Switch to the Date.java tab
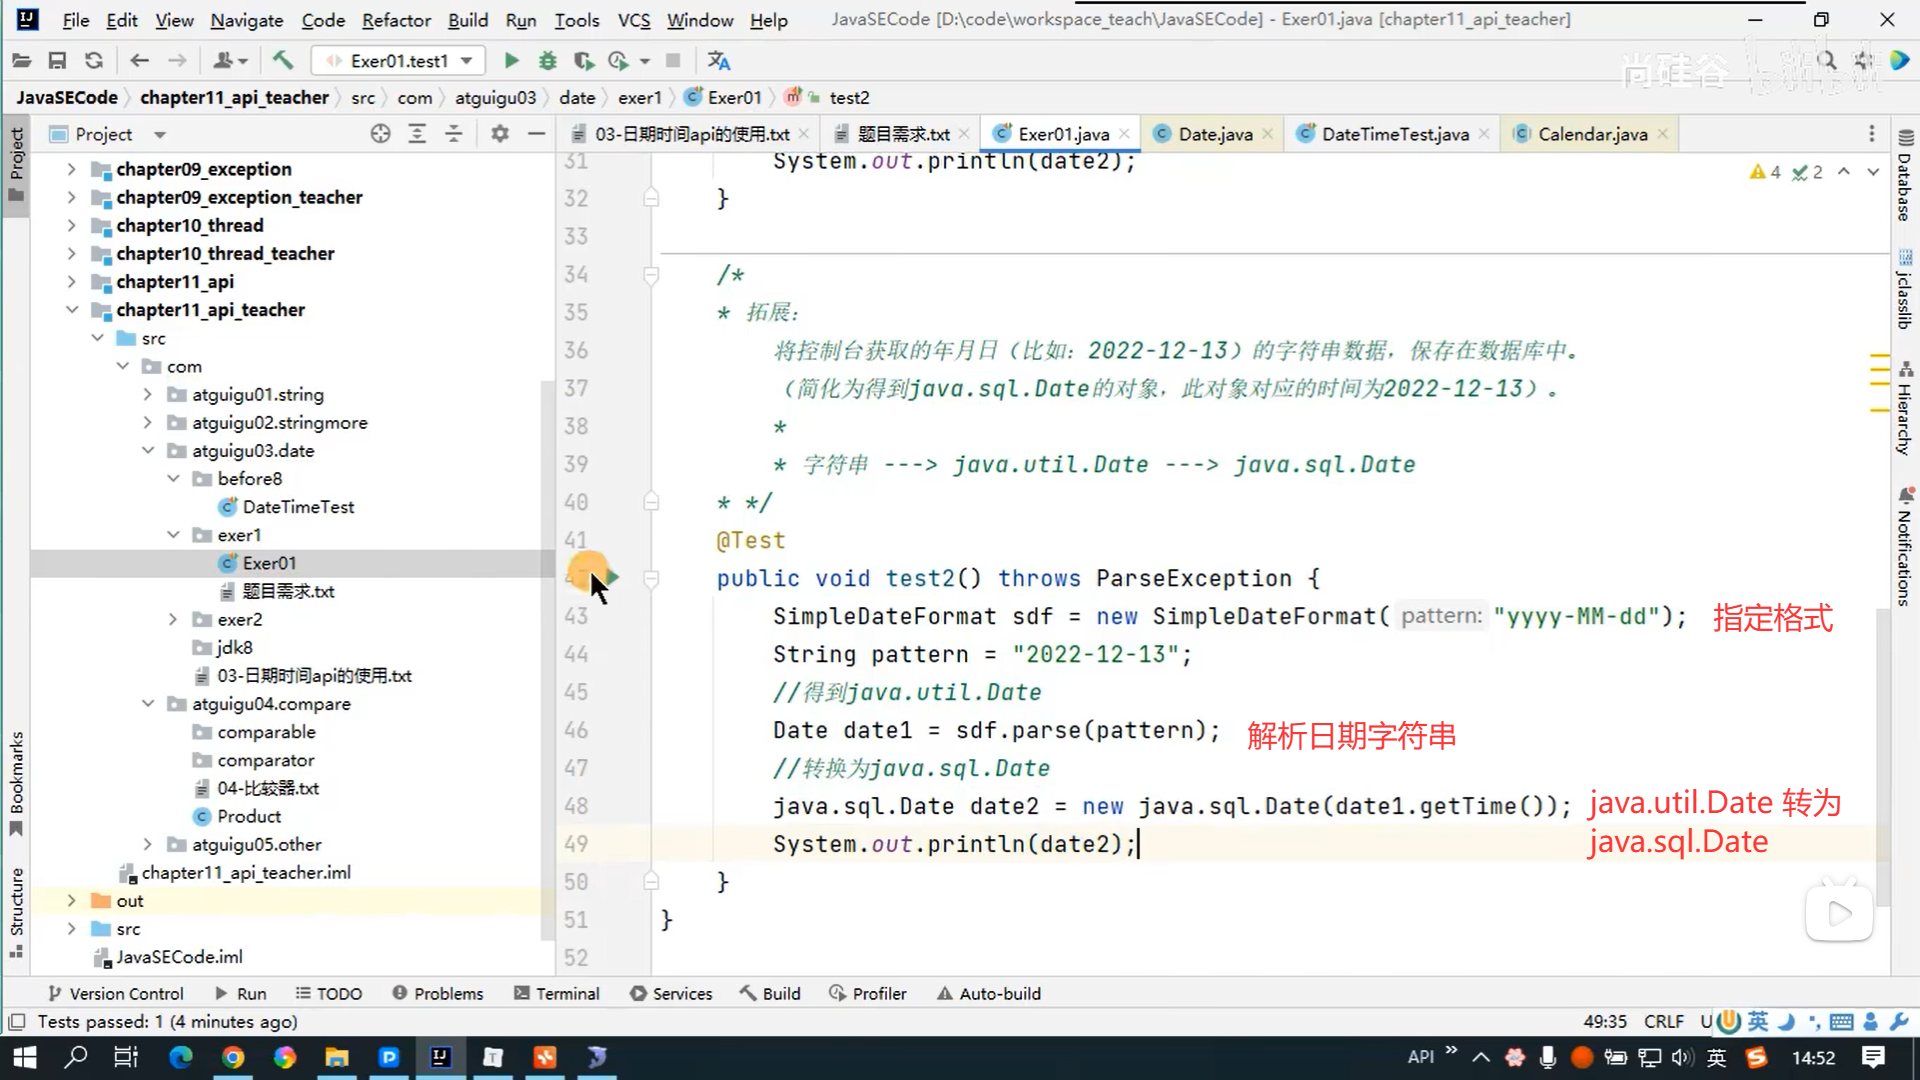This screenshot has height=1080, width=1920. [x=1214, y=134]
